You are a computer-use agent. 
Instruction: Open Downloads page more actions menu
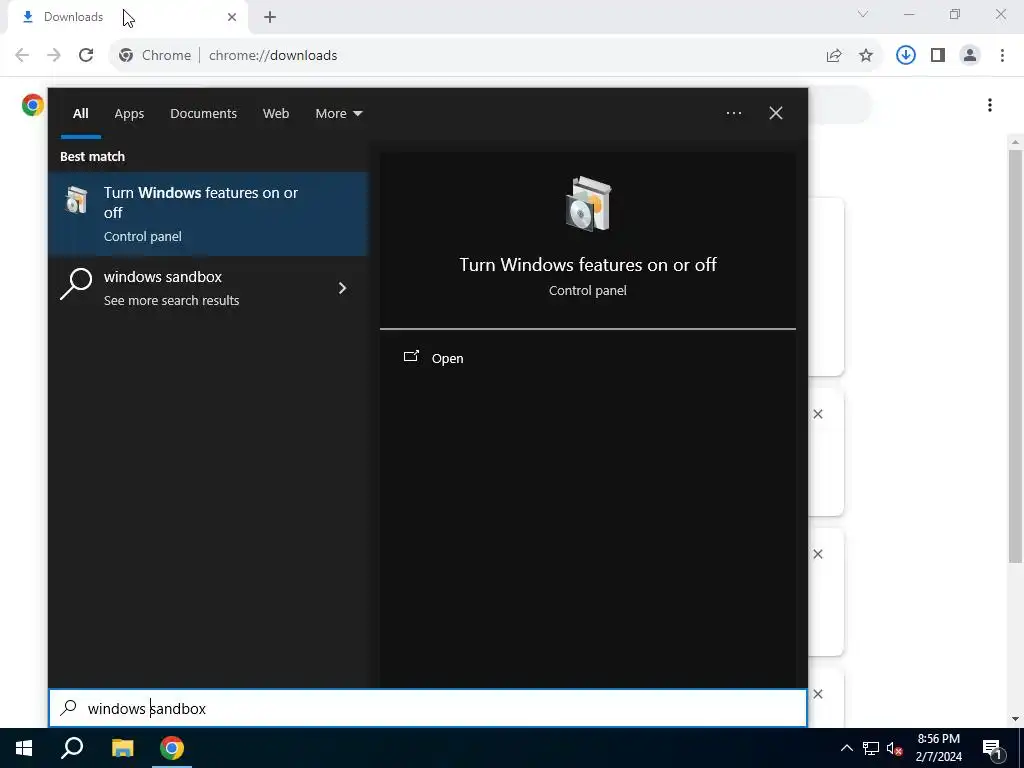coord(990,105)
